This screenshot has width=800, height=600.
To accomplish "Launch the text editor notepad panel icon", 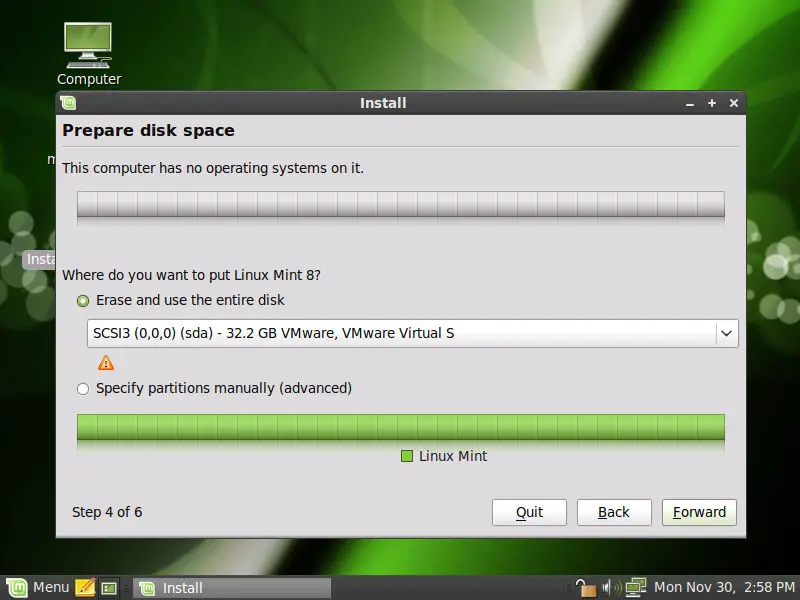I will 85,588.
